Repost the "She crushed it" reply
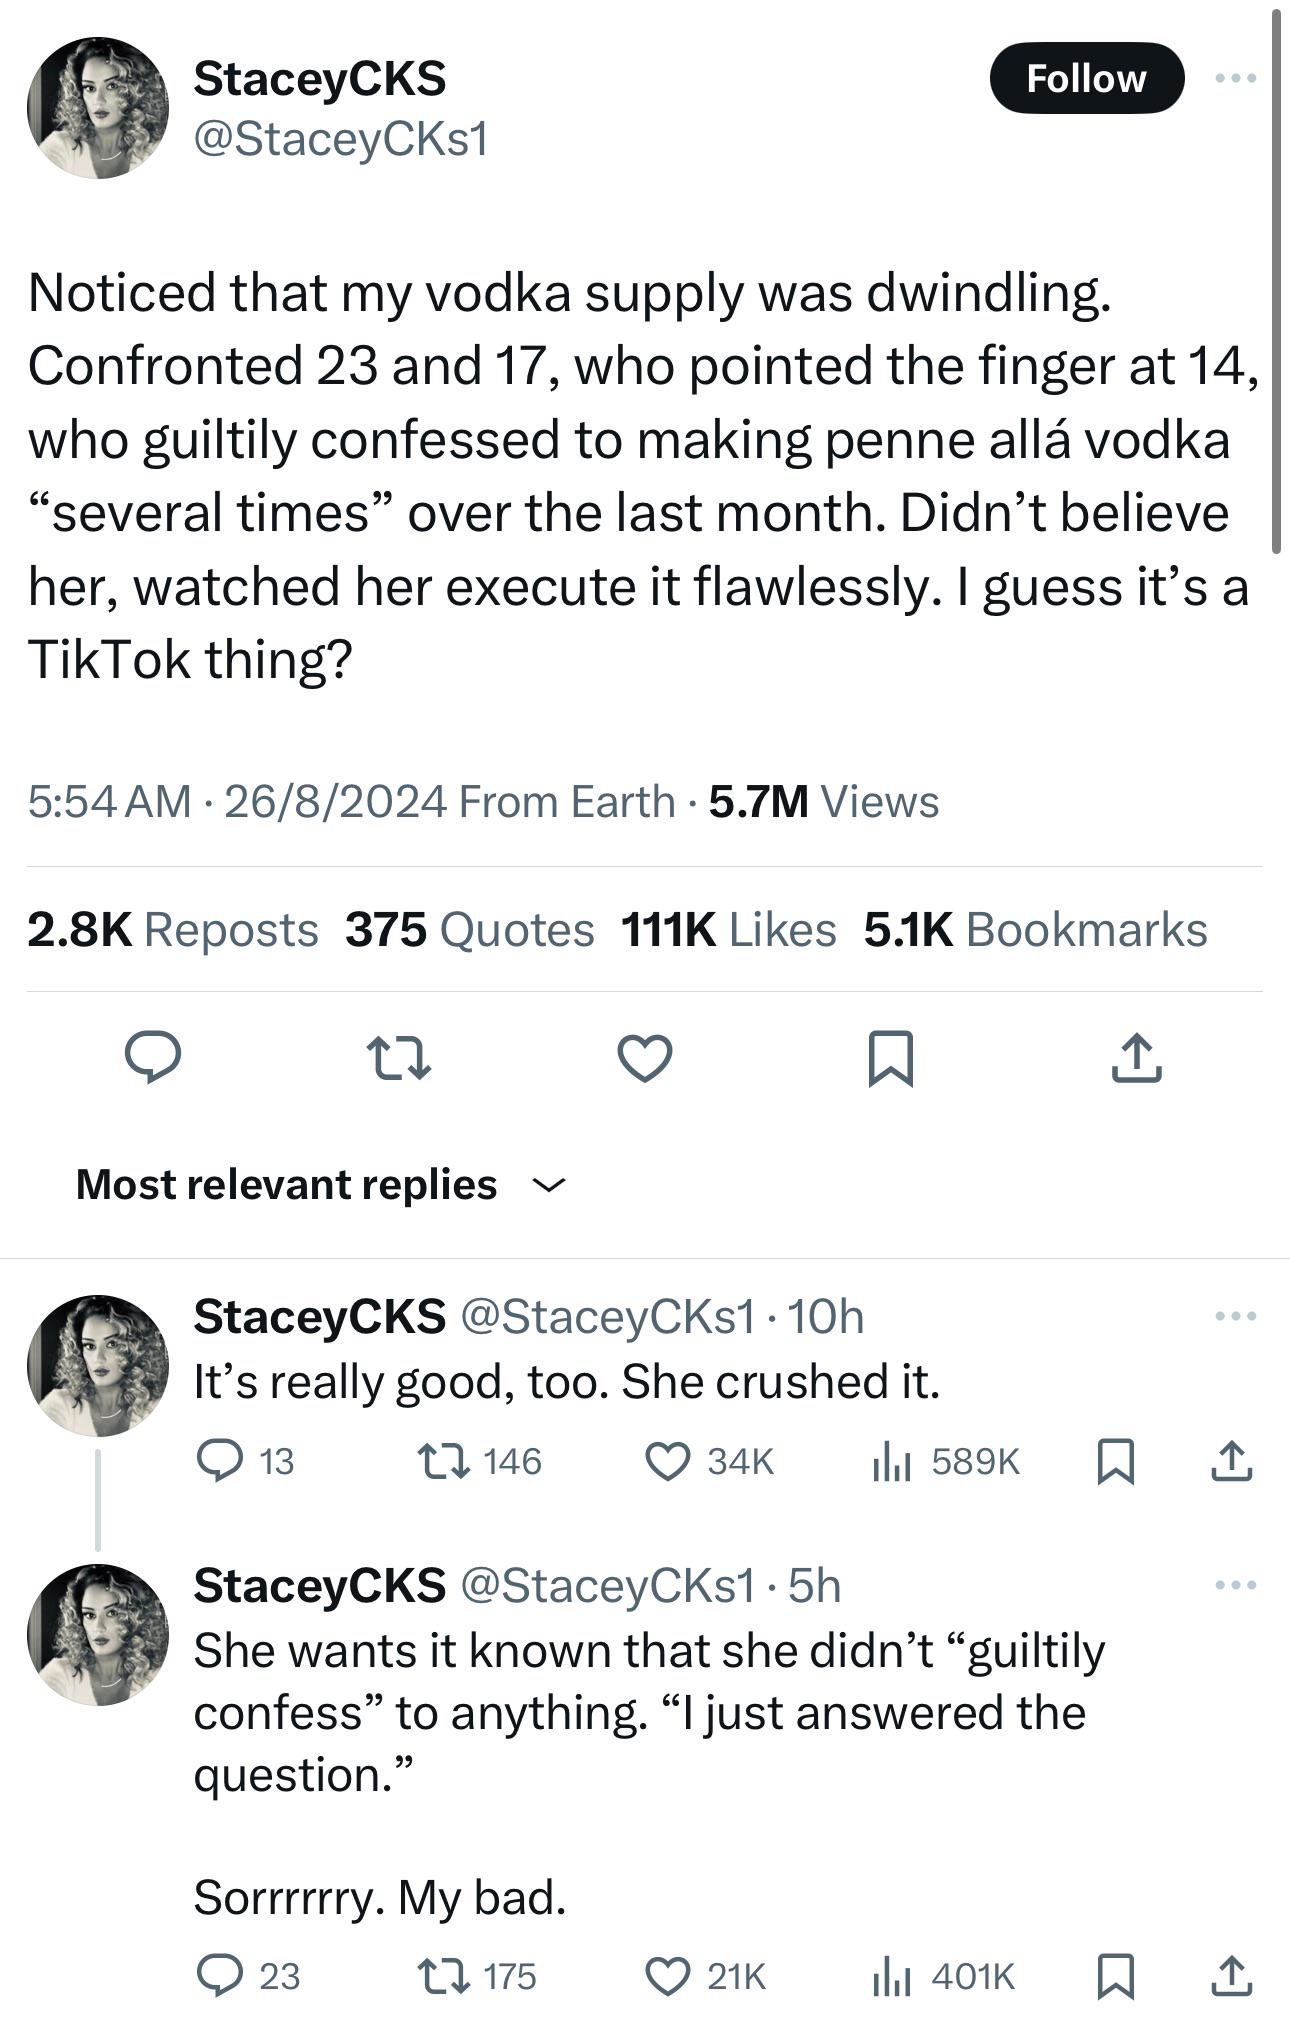Viewport: 1290px width, 2032px height. (443, 1462)
